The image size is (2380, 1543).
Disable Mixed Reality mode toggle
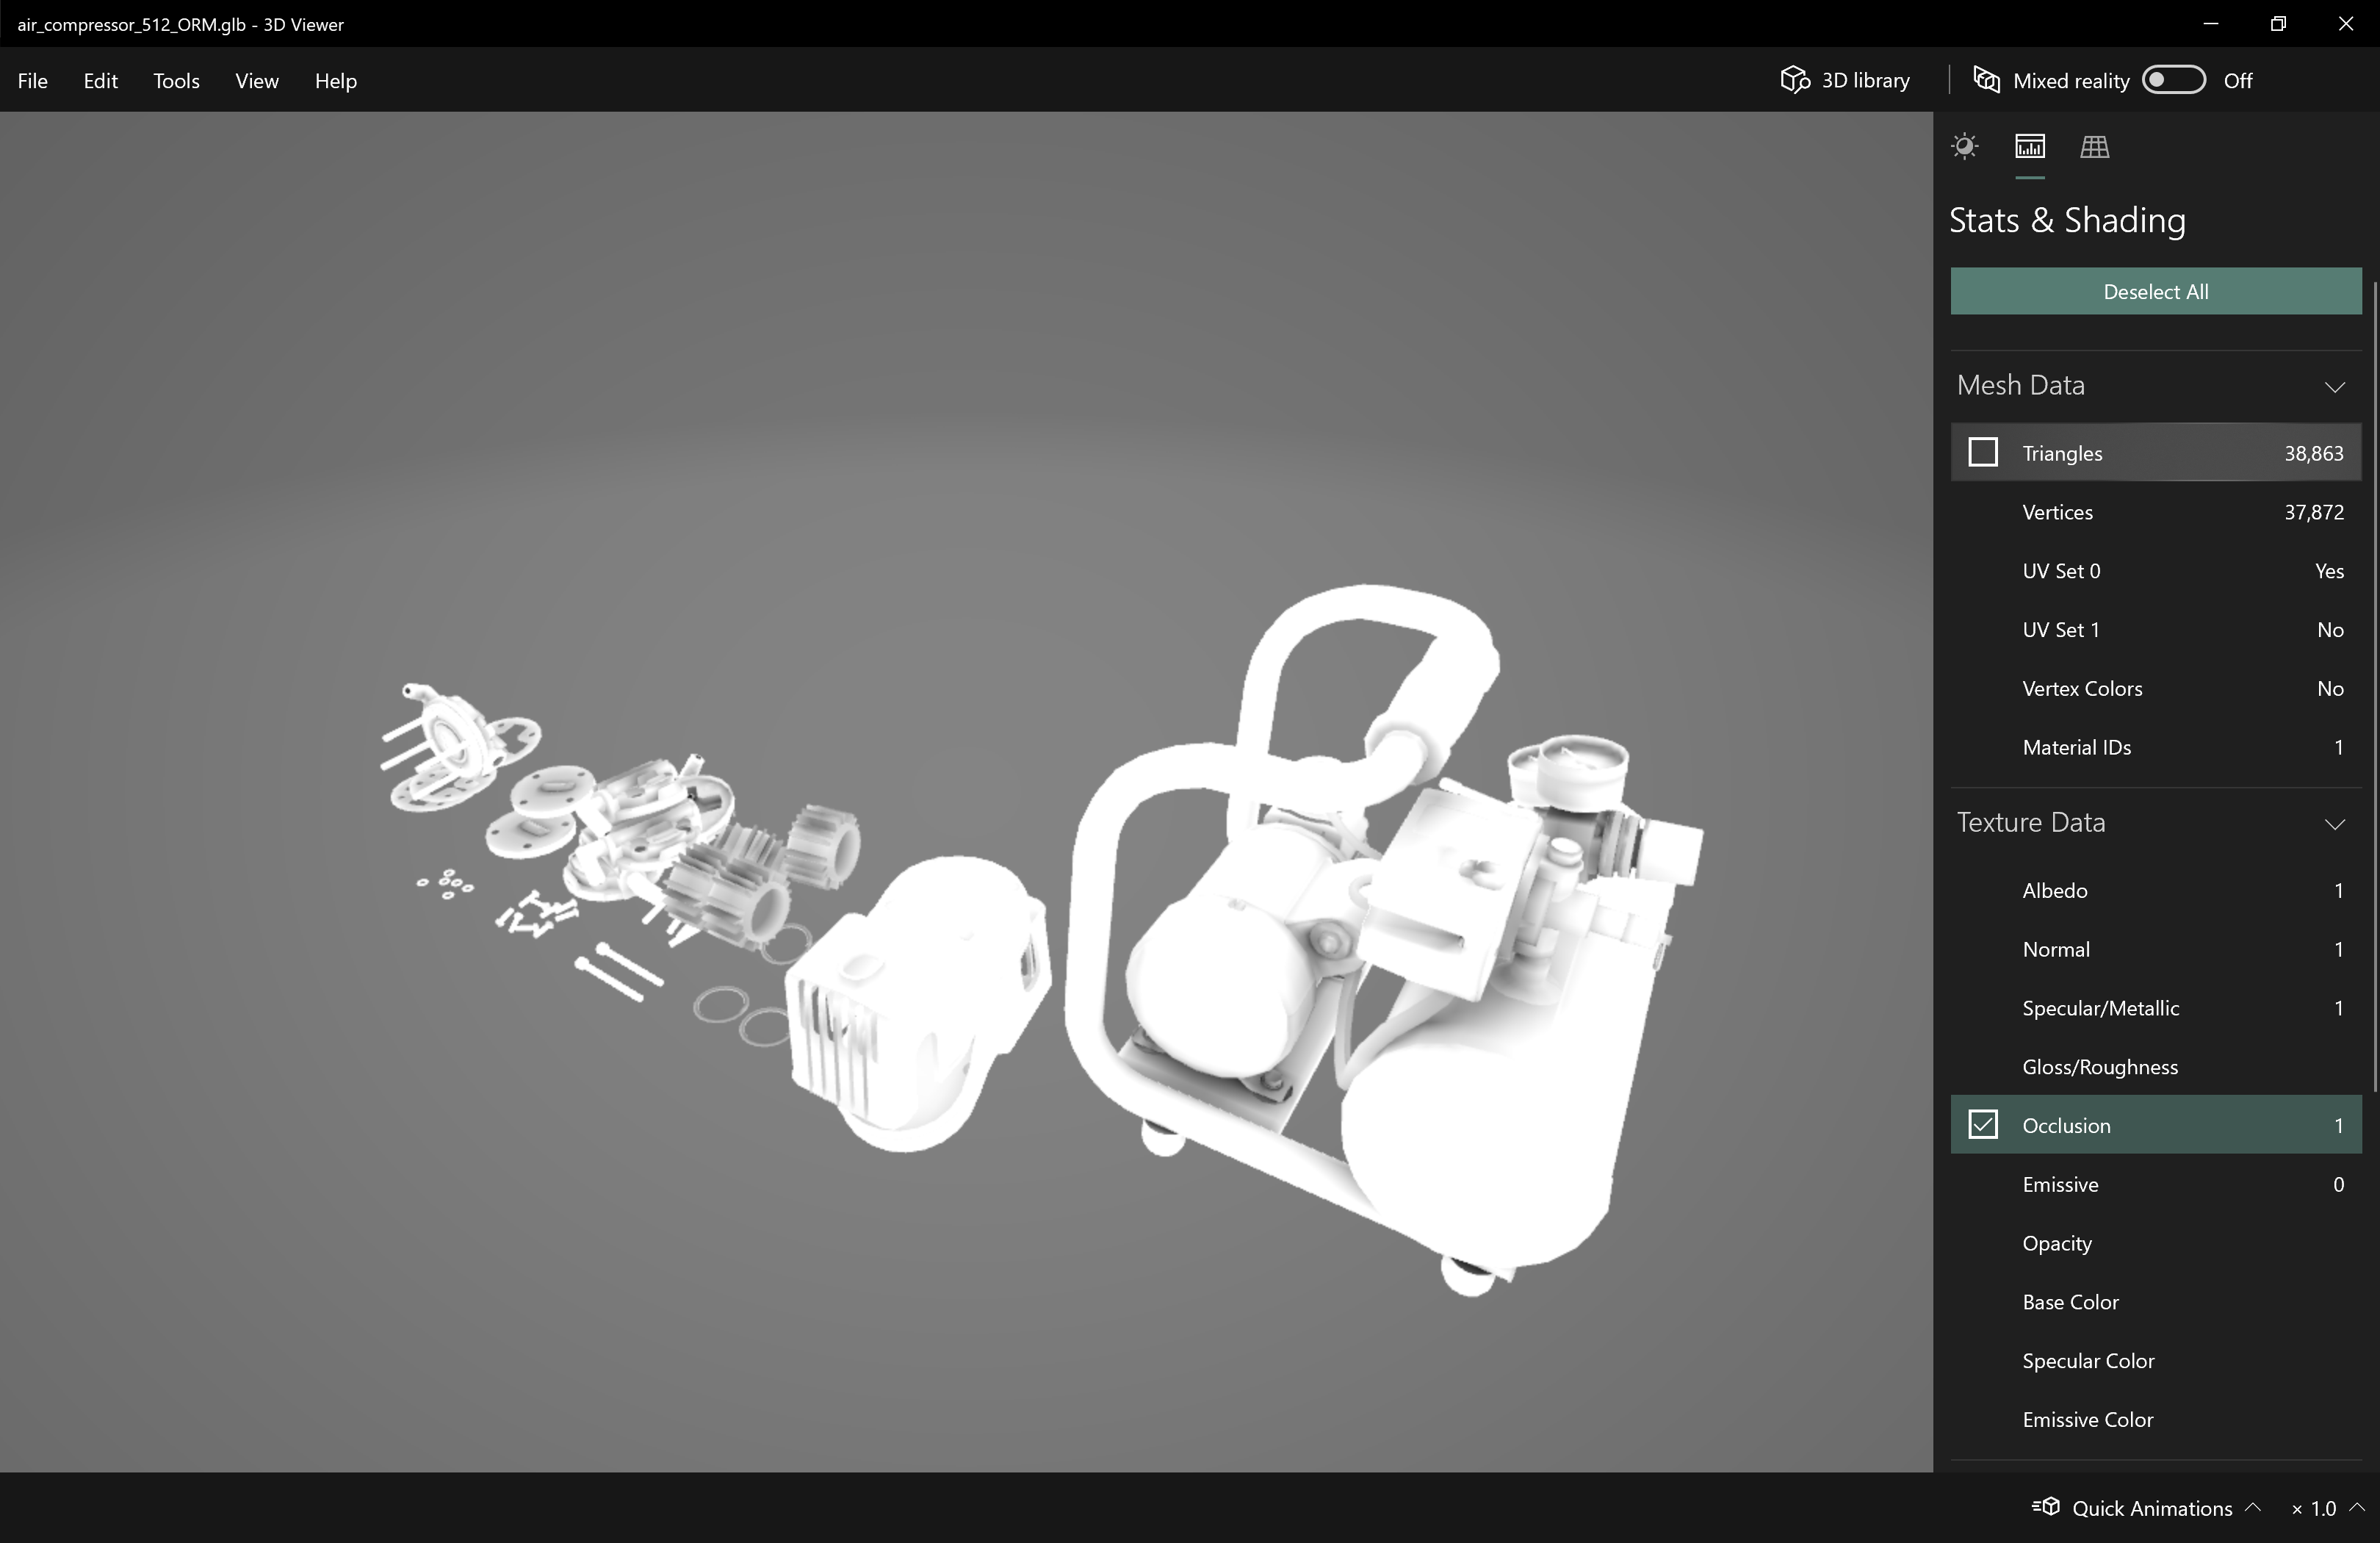coord(2172,80)
